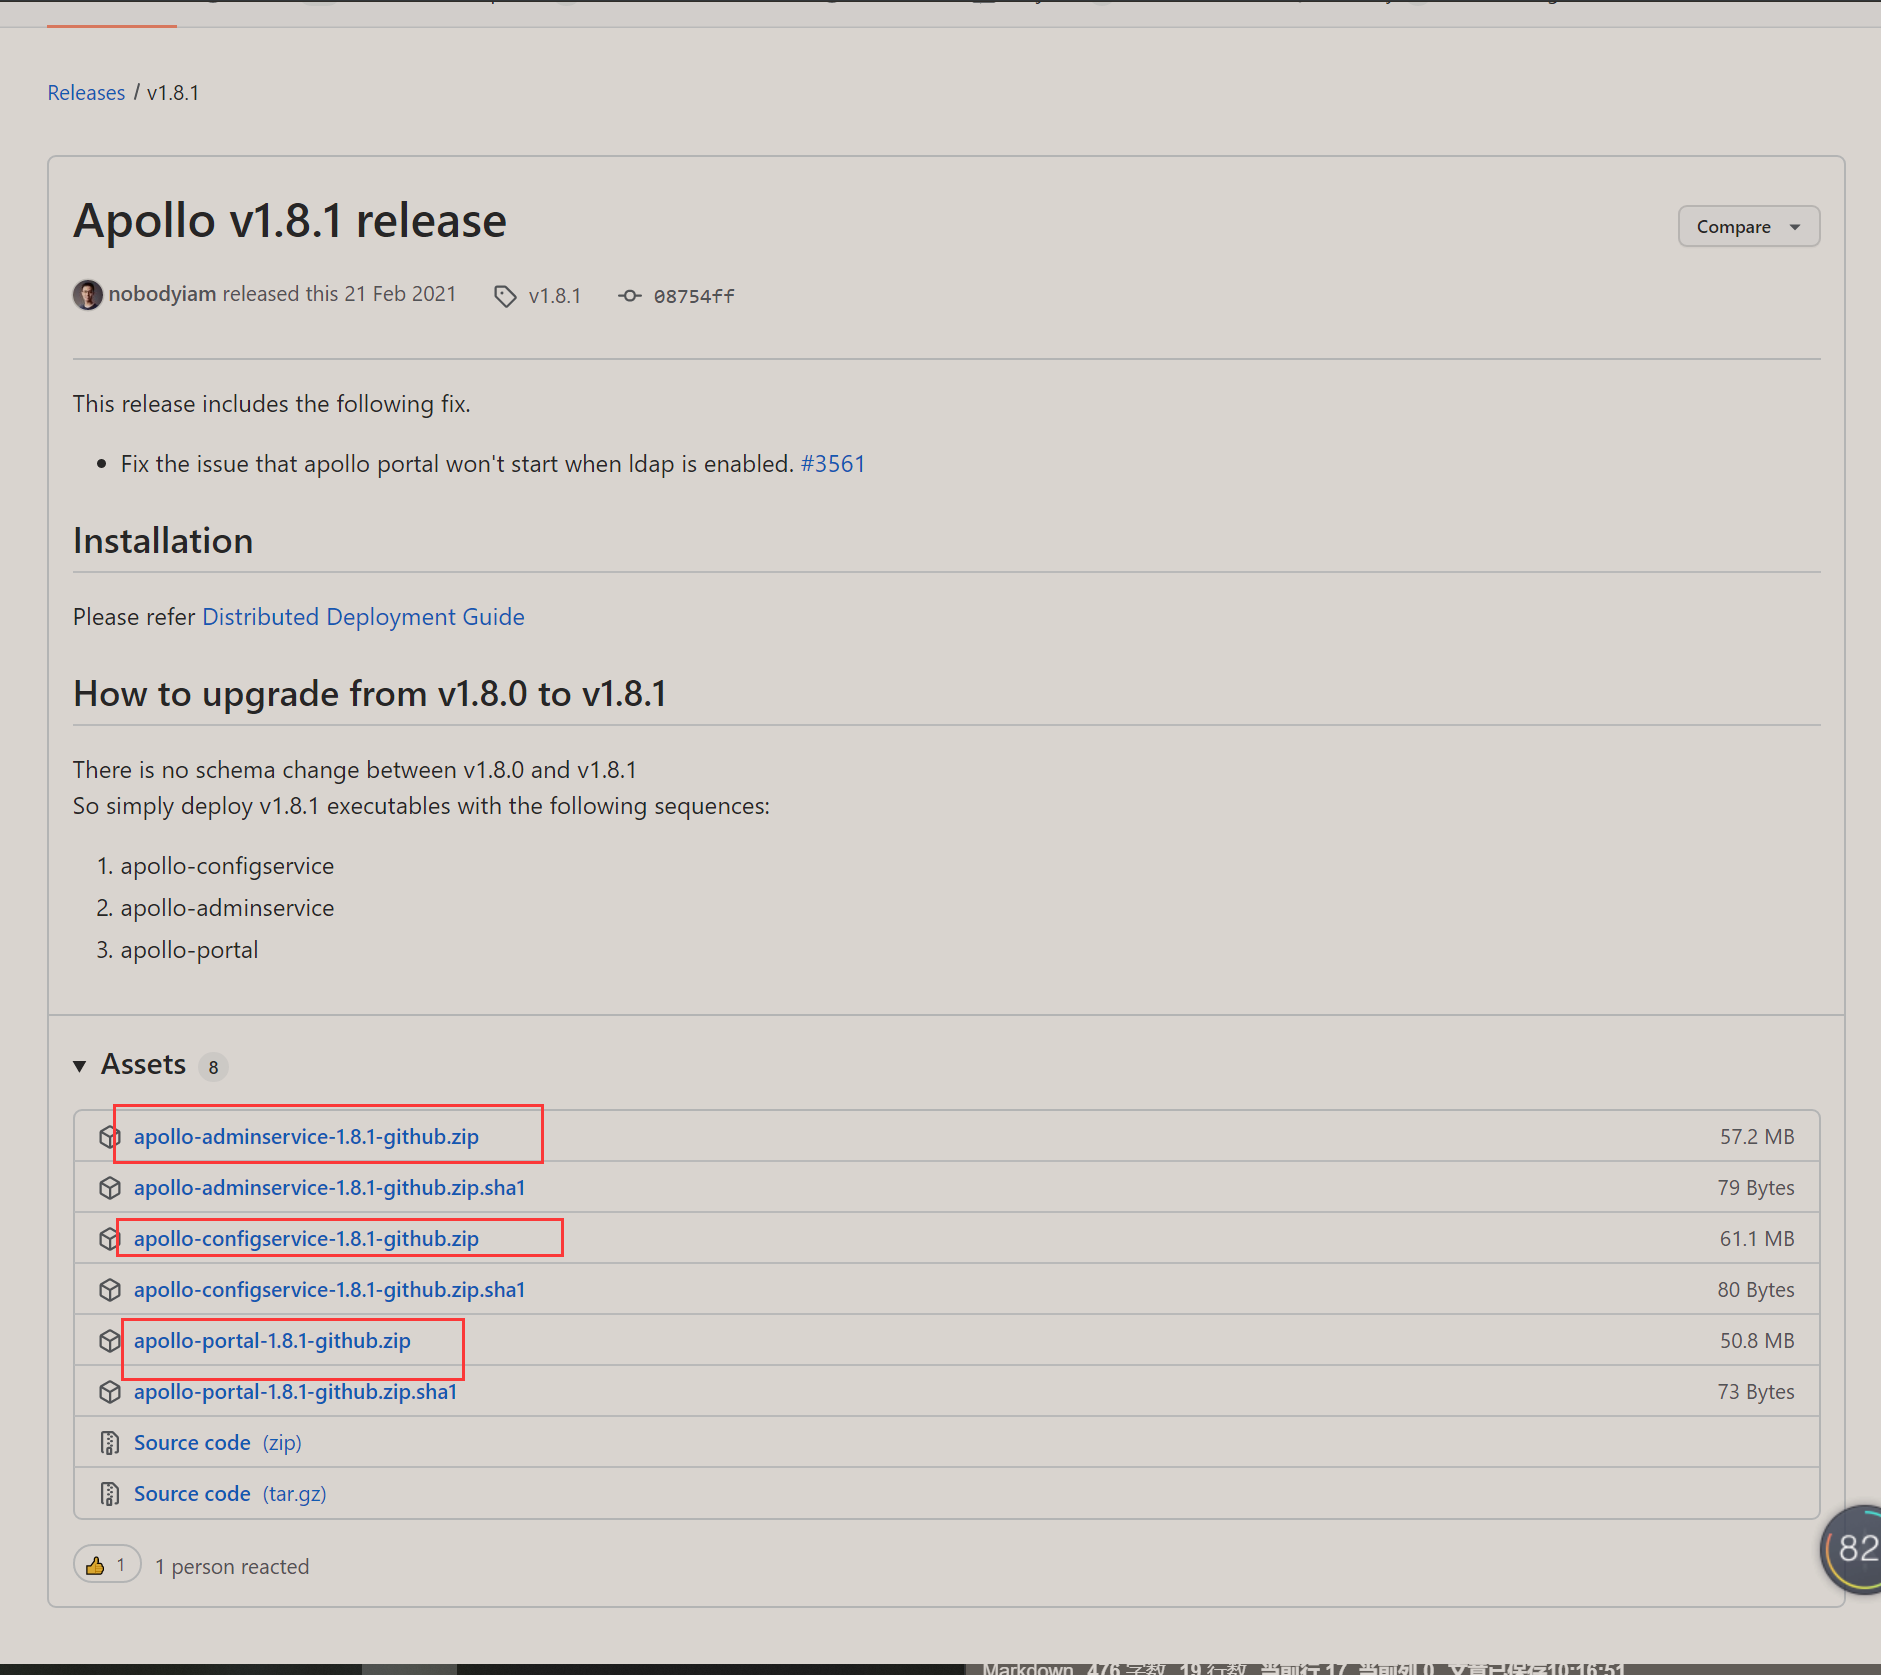Click package icon for apollo-portal-1.8.1-github.zip

110,1341
